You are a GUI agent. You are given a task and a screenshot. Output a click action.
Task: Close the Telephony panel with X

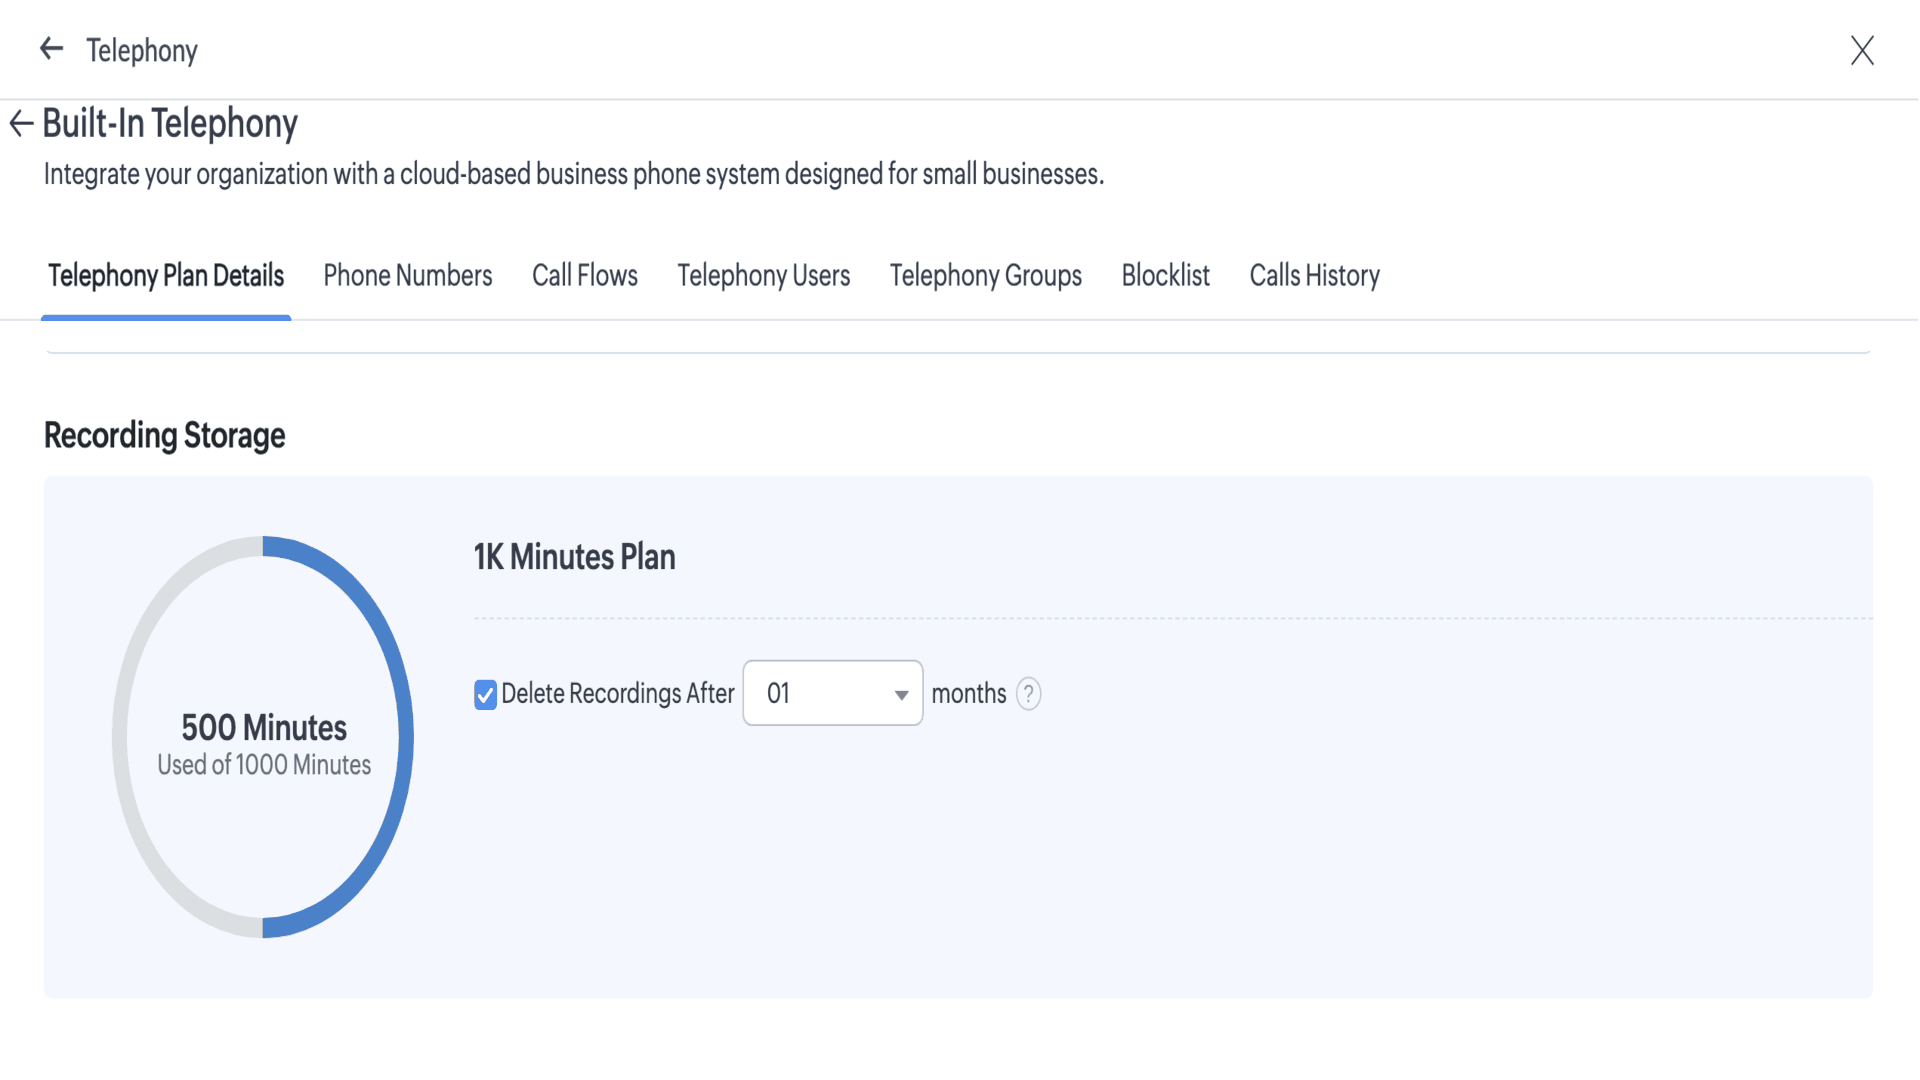point(1861,50)
